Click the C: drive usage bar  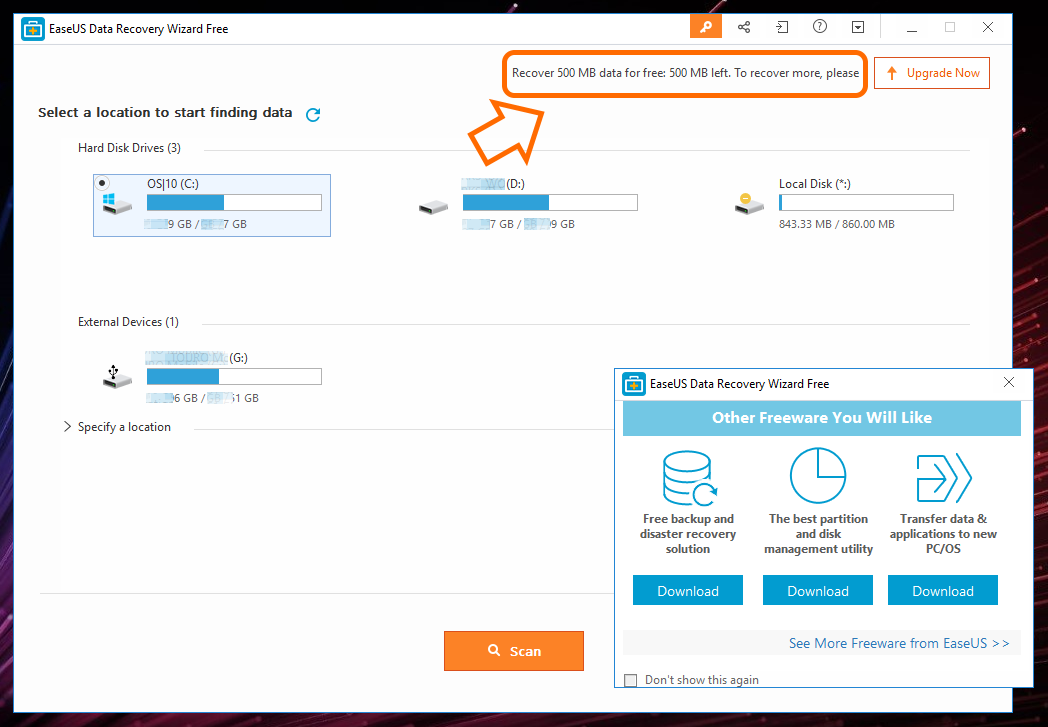click(234, 202)
